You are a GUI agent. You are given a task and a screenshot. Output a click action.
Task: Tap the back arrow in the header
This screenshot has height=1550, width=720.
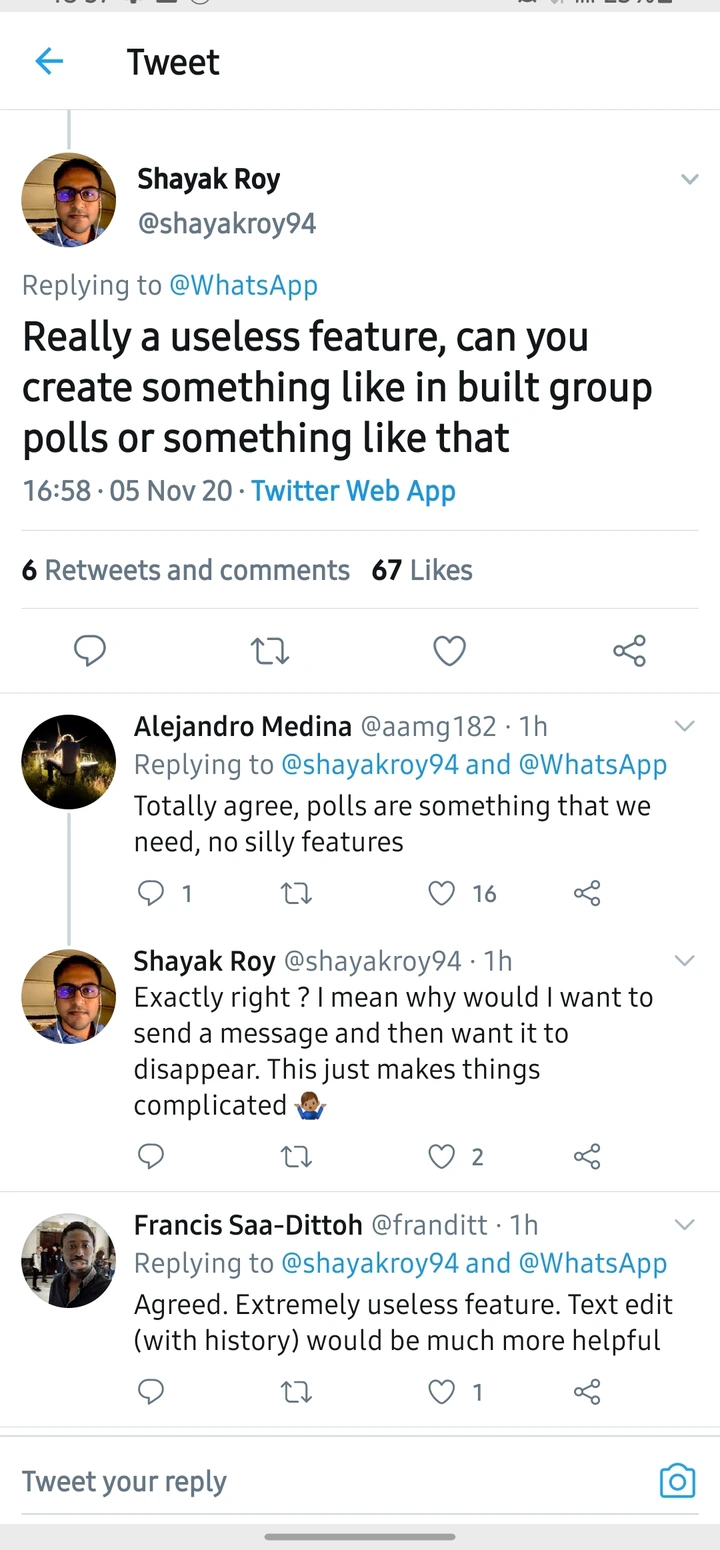pyautogui.click(x=49, y=62)
